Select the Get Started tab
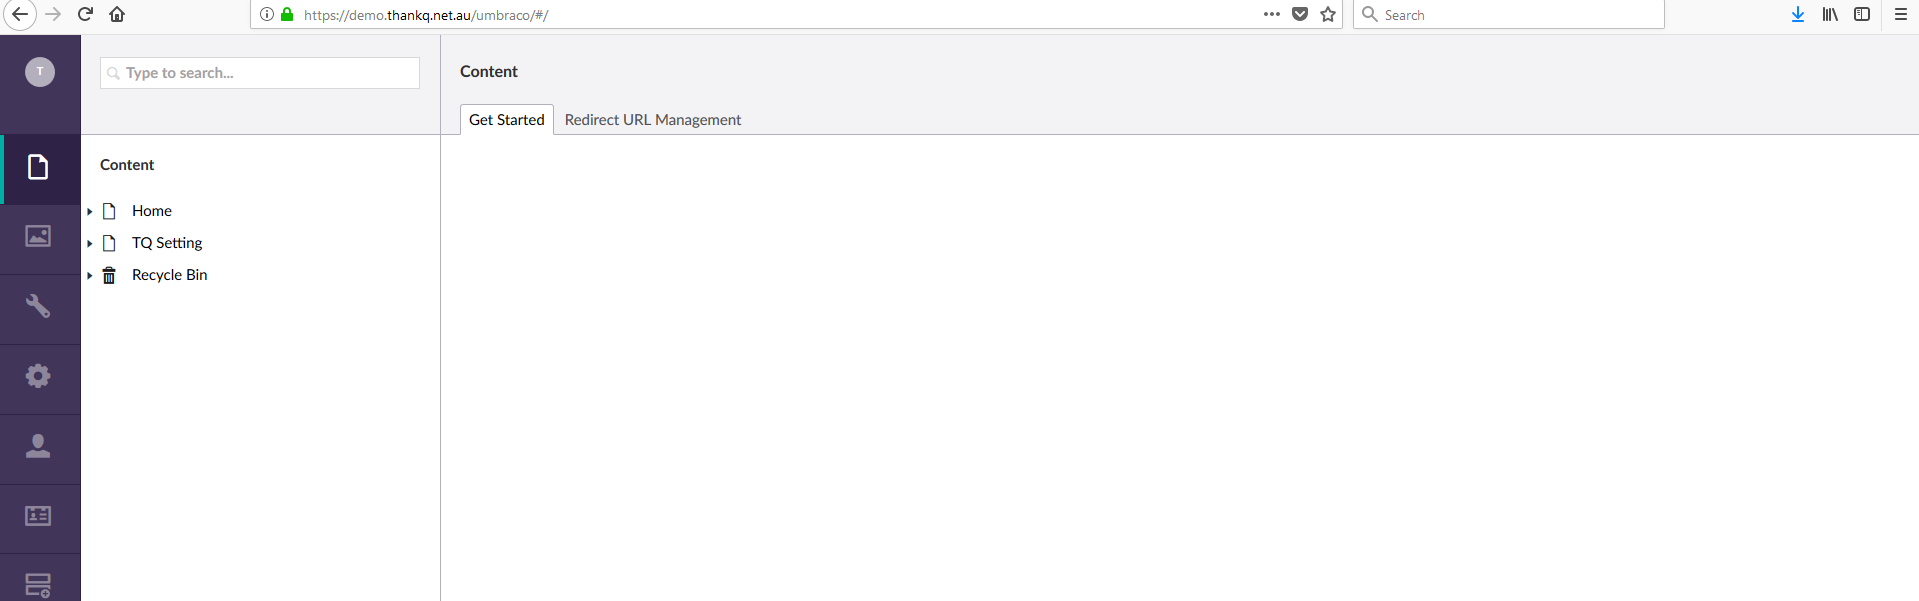Screen dimensions: 1919x601 [x=506, y=120]
